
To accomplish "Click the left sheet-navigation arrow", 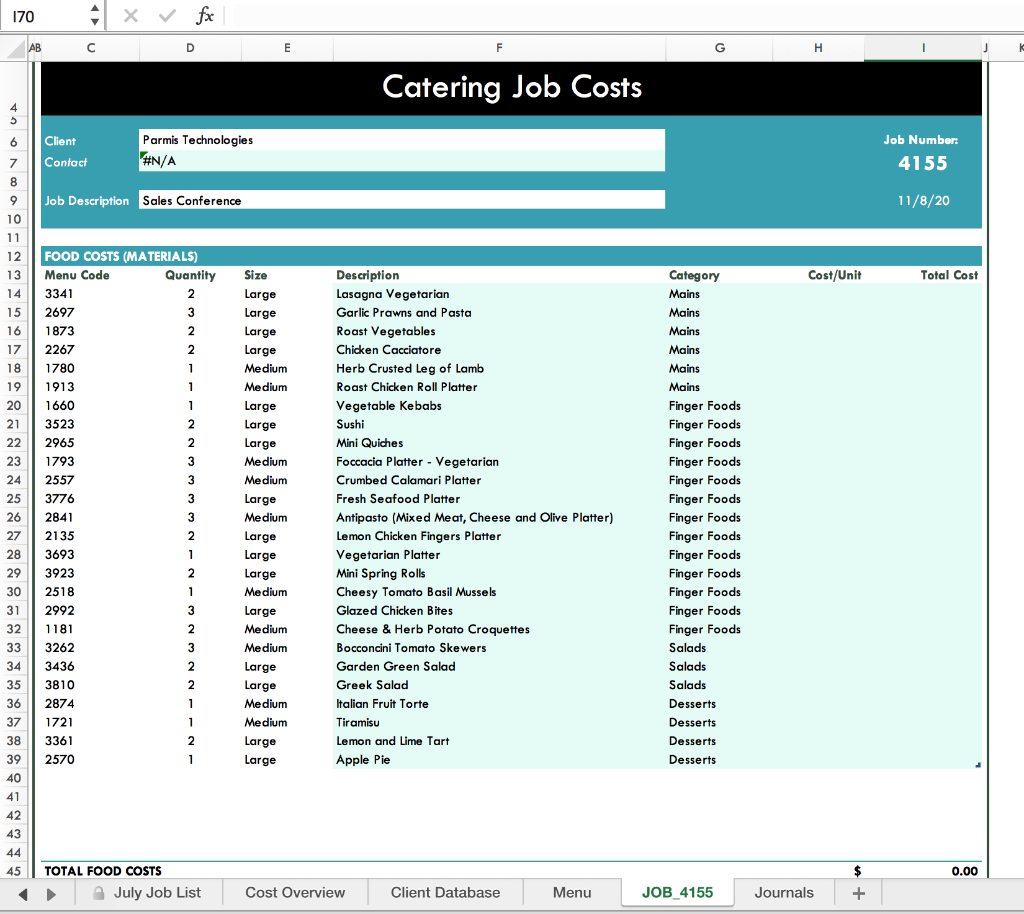I will tap(22, 893).
